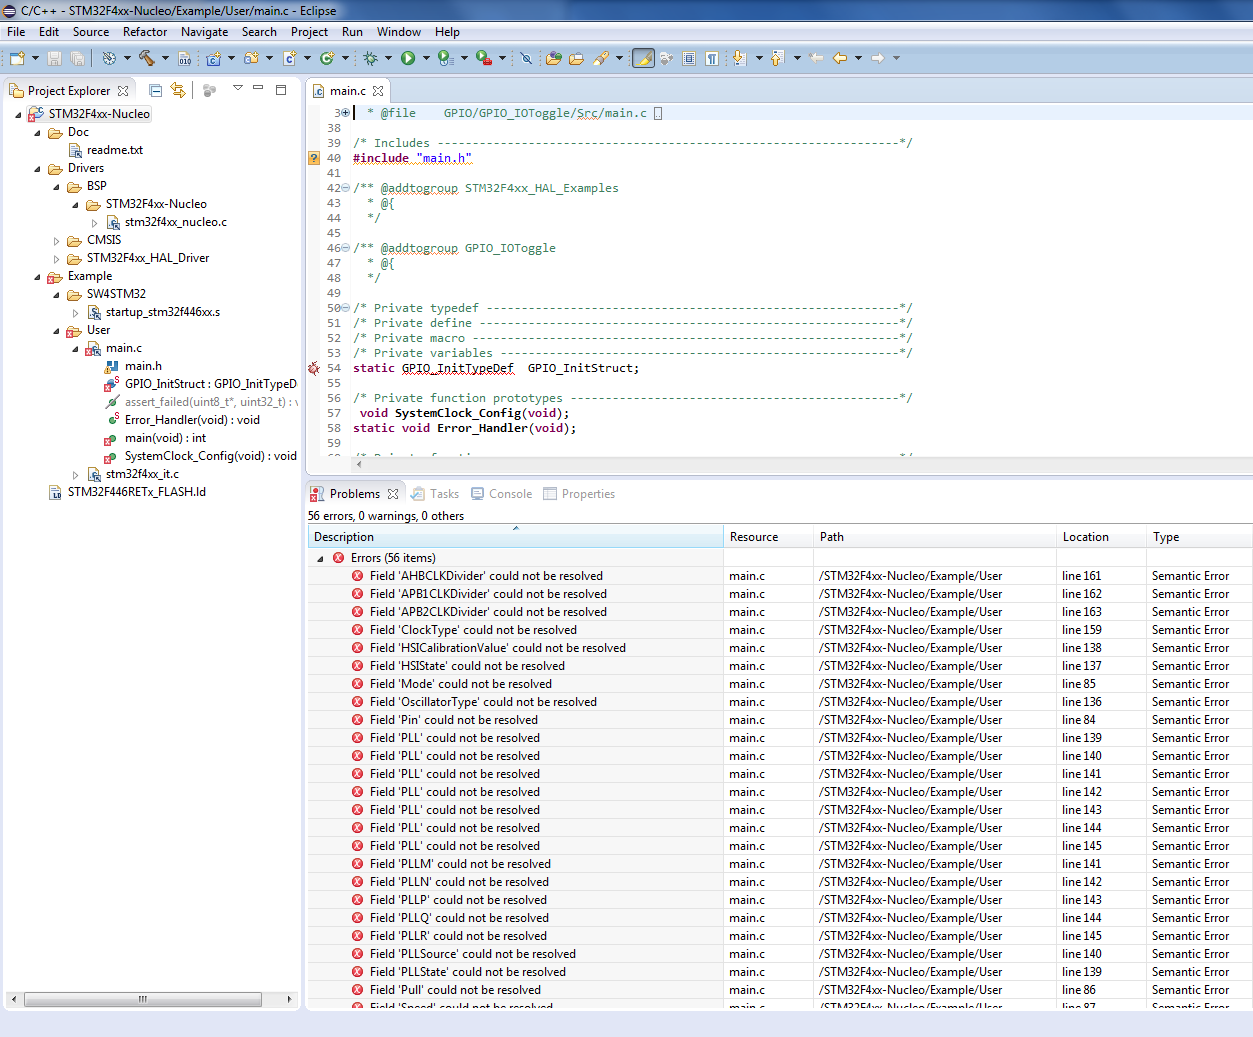The image size is (1253, 1037).
Task: Click the New file toolbar icon
Action: click(17, 58)
